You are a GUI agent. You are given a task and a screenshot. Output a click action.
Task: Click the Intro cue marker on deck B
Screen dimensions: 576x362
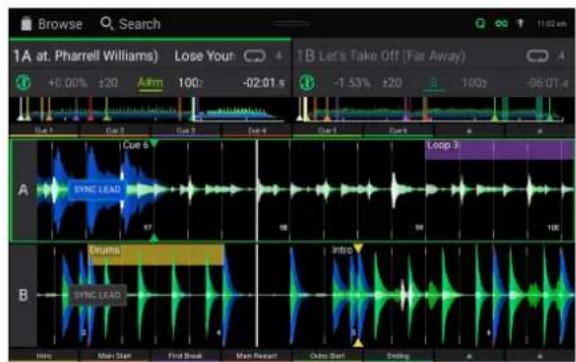point(347,250)
